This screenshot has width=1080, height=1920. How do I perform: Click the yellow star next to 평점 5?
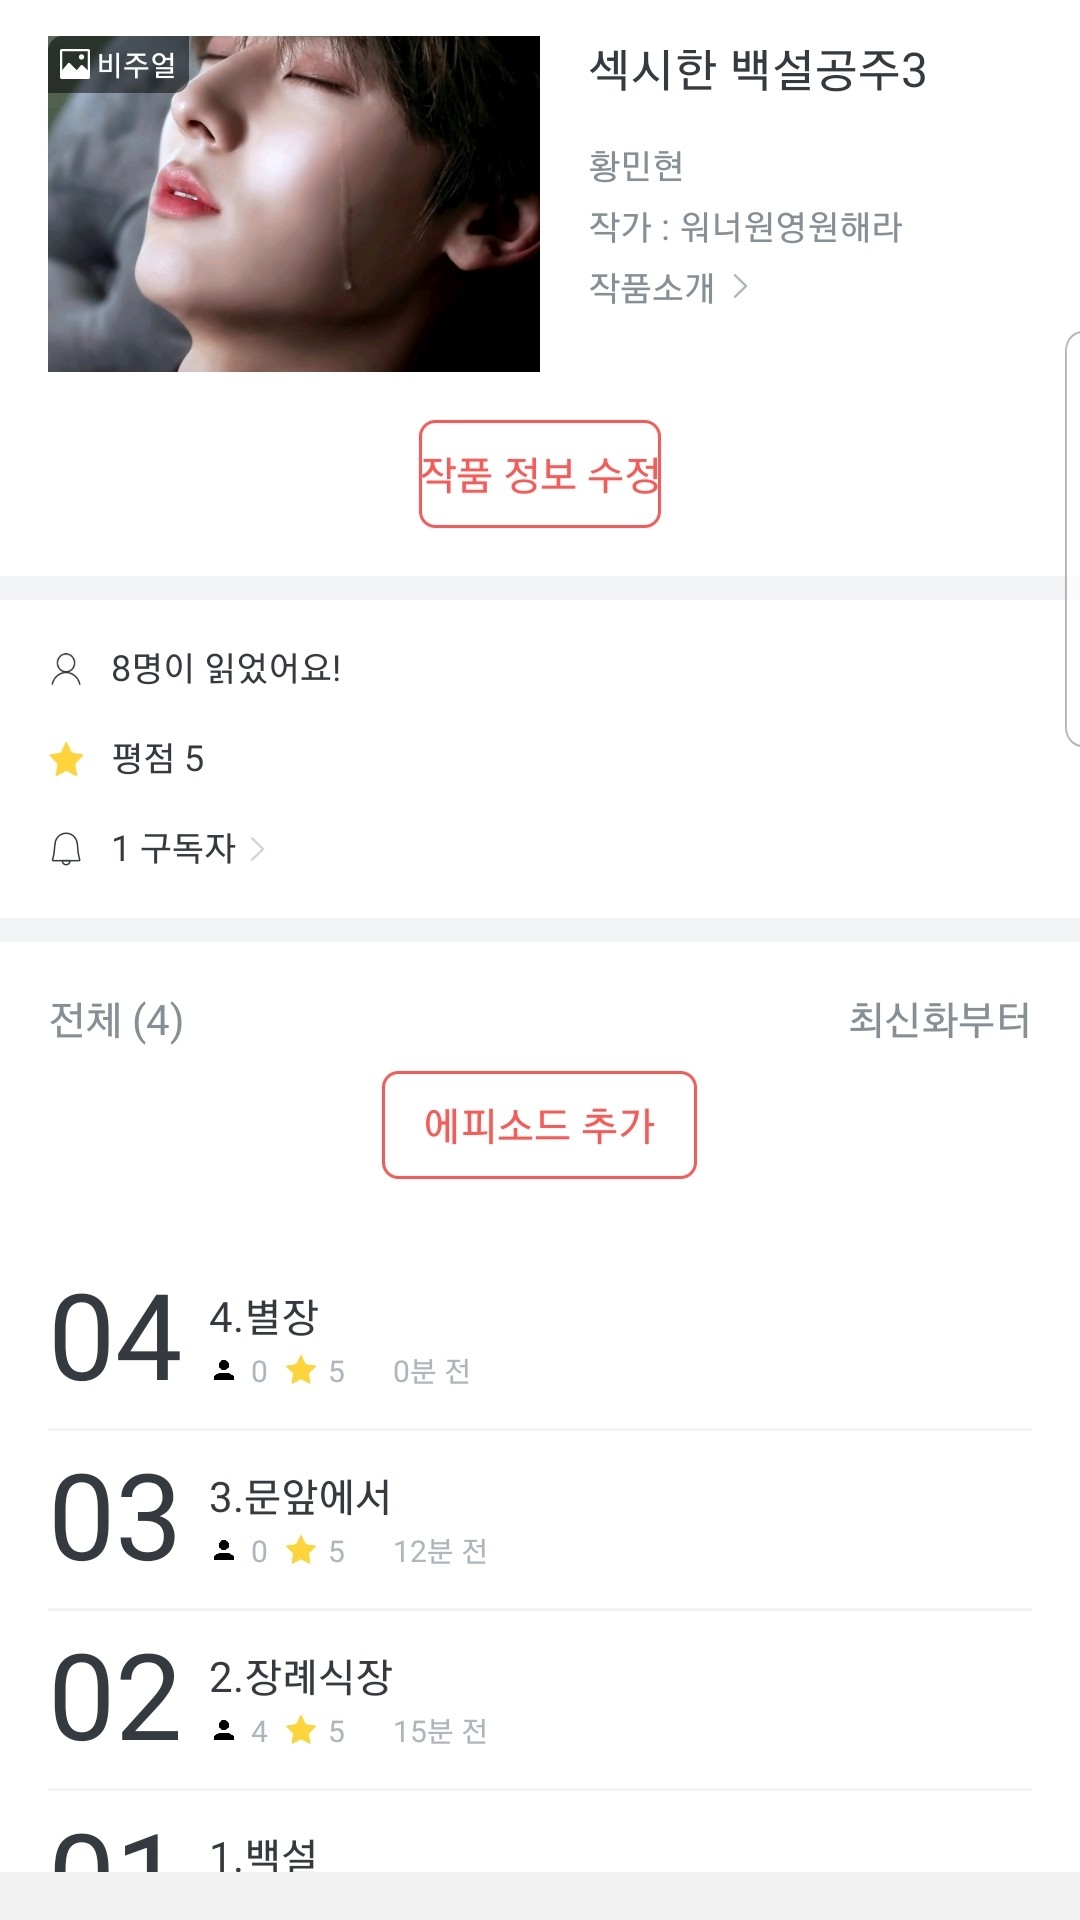coord(66,759)
